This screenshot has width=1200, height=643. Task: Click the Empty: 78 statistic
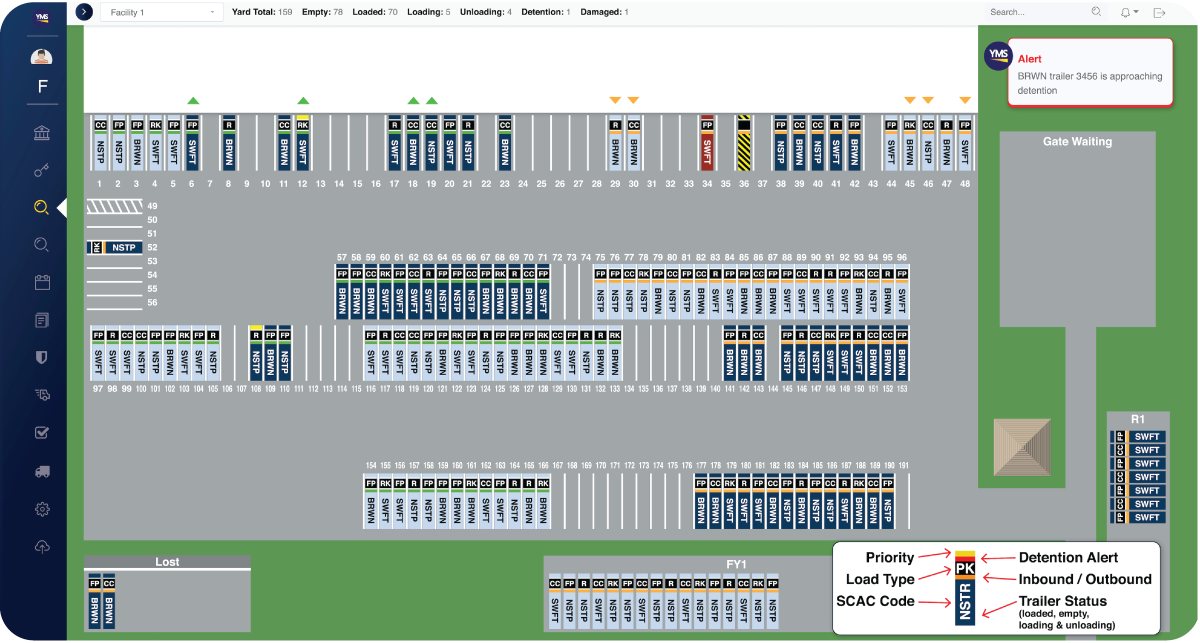click(323, 12)
